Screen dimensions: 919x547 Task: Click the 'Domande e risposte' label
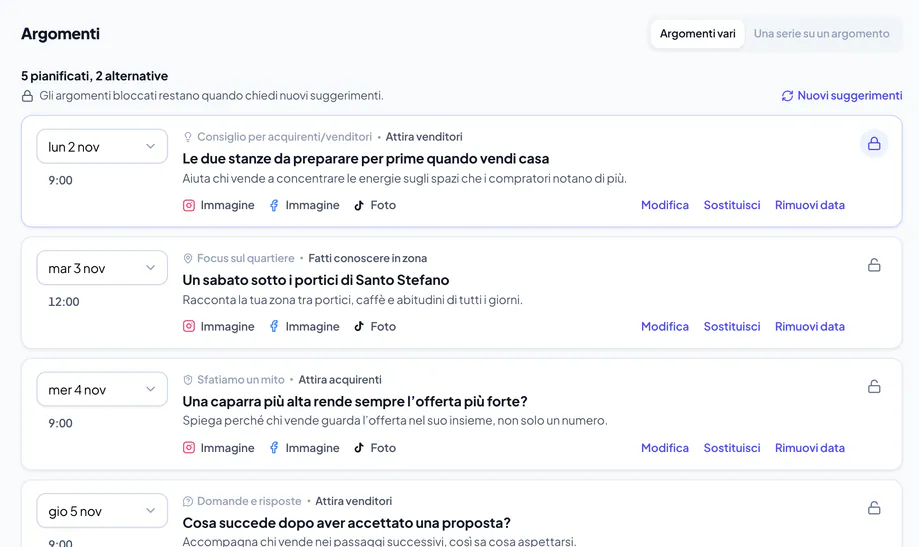click(249, 501)
